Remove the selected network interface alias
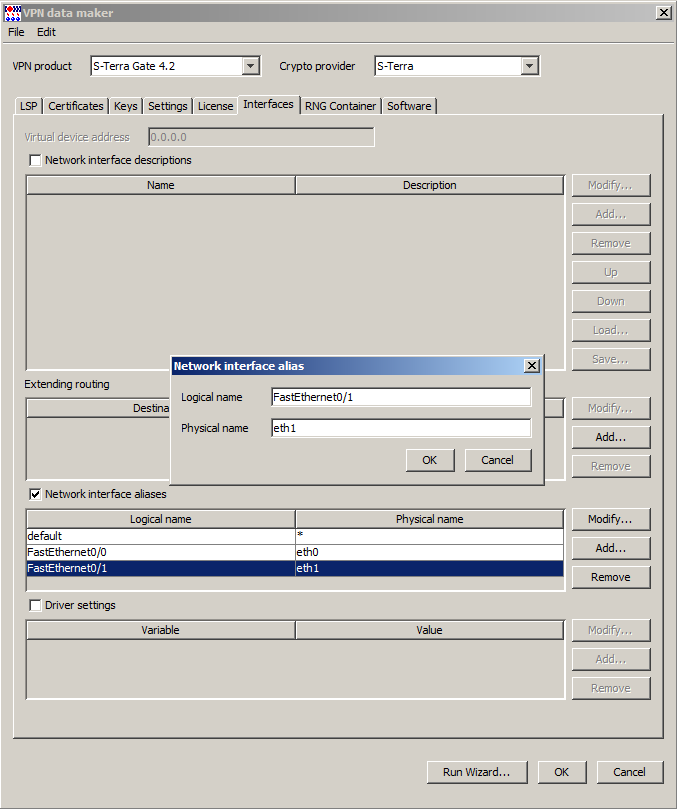 (x=610, y=577)
